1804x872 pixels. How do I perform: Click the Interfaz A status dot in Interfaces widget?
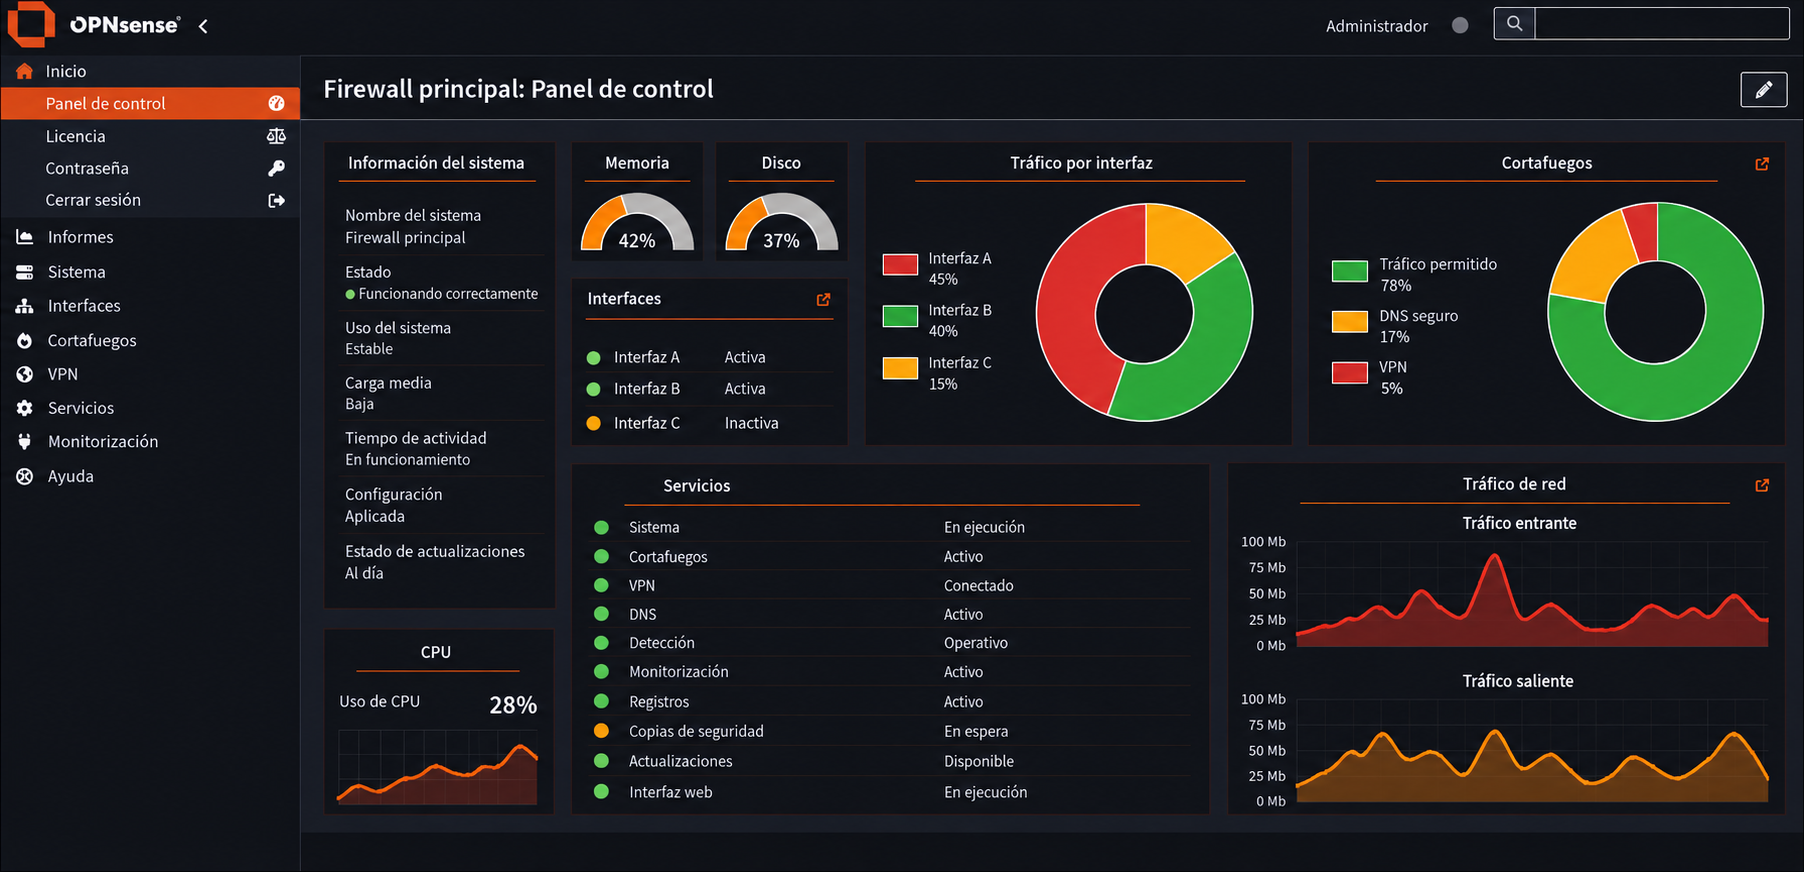point(593,357)
